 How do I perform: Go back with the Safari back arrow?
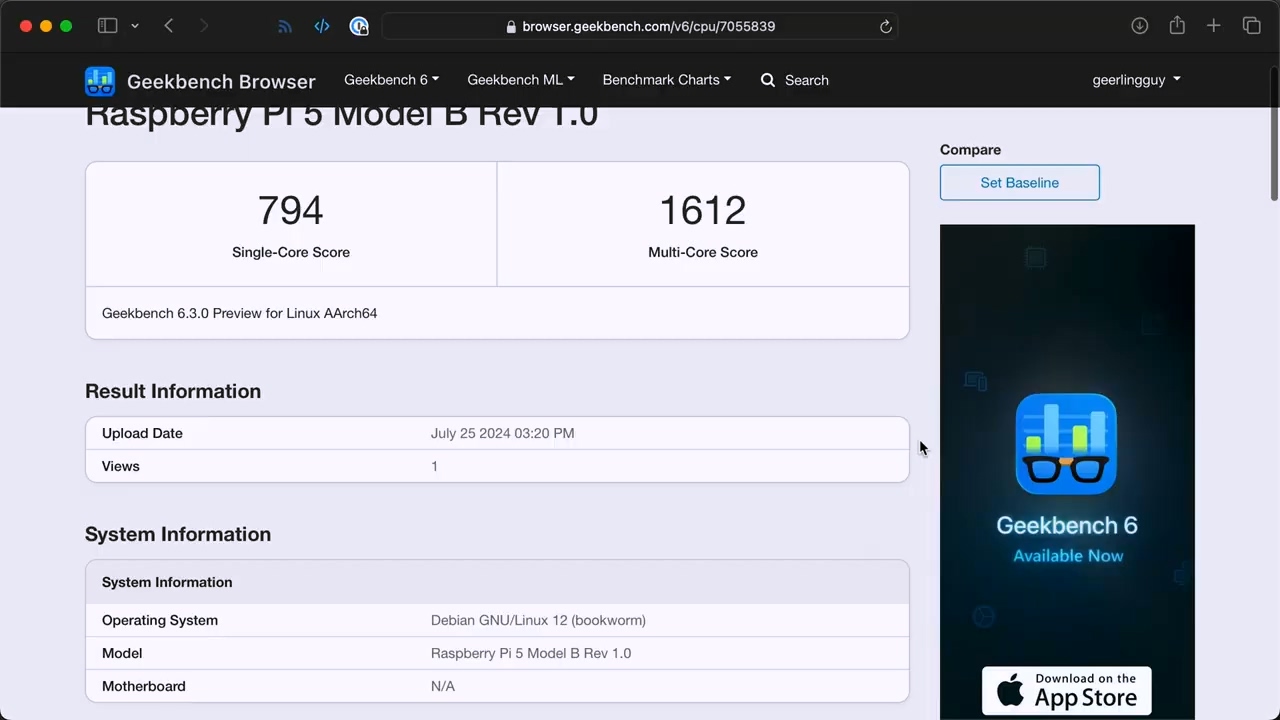click(169, 26)
